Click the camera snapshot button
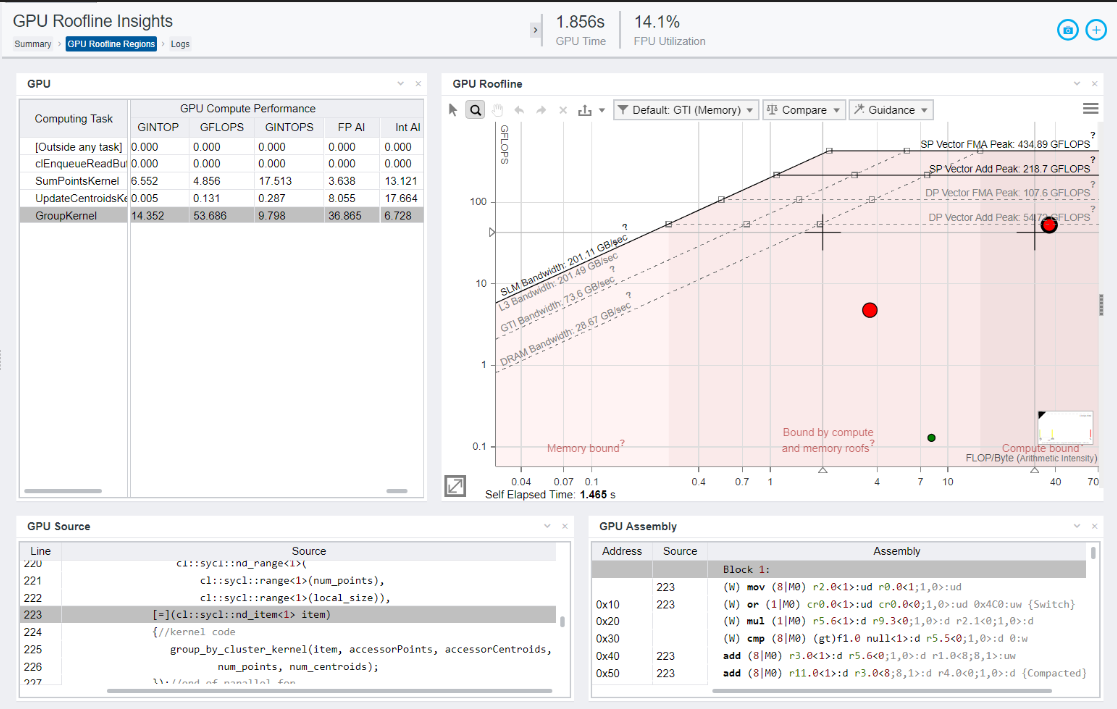Viewport: 1117px width, 709px height. [x=1068, y=30]
